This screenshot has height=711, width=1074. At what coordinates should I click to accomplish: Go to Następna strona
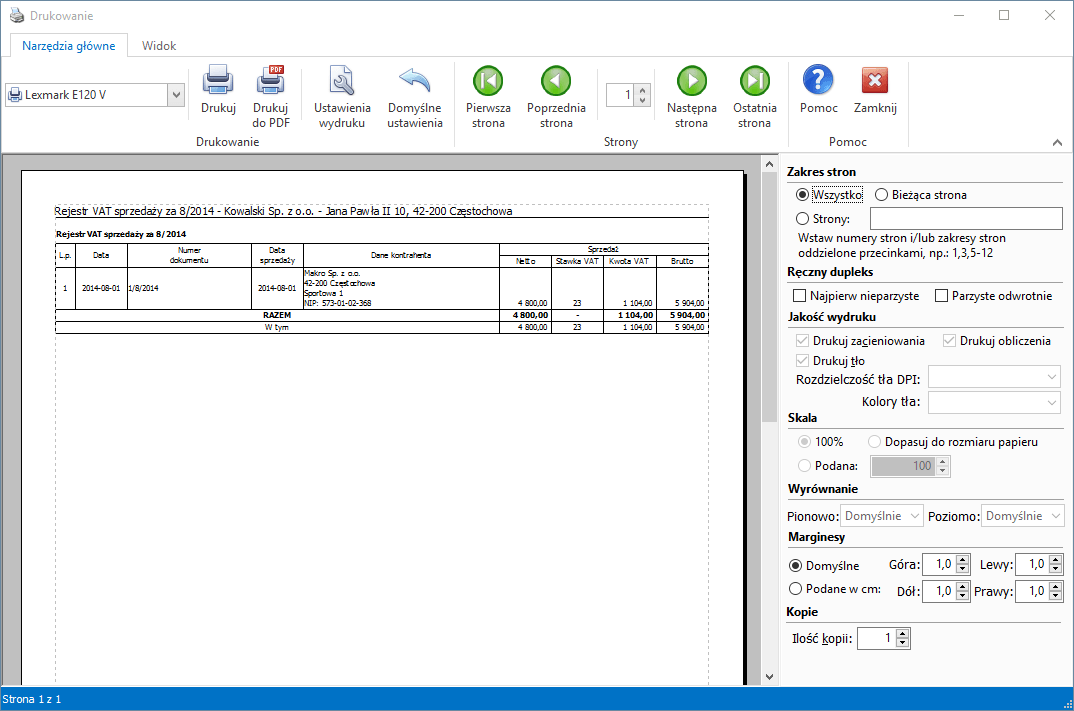point(691,82)
